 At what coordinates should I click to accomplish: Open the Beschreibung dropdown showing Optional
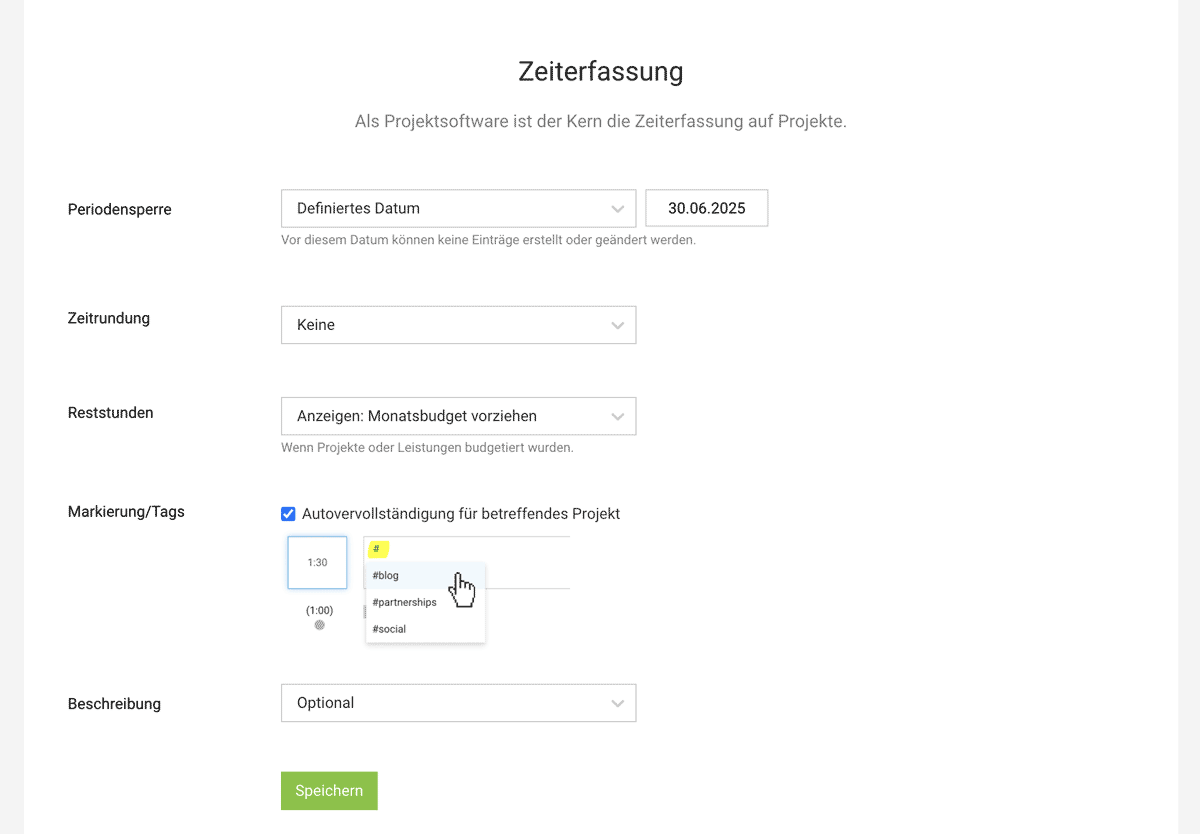pos(458,703)
